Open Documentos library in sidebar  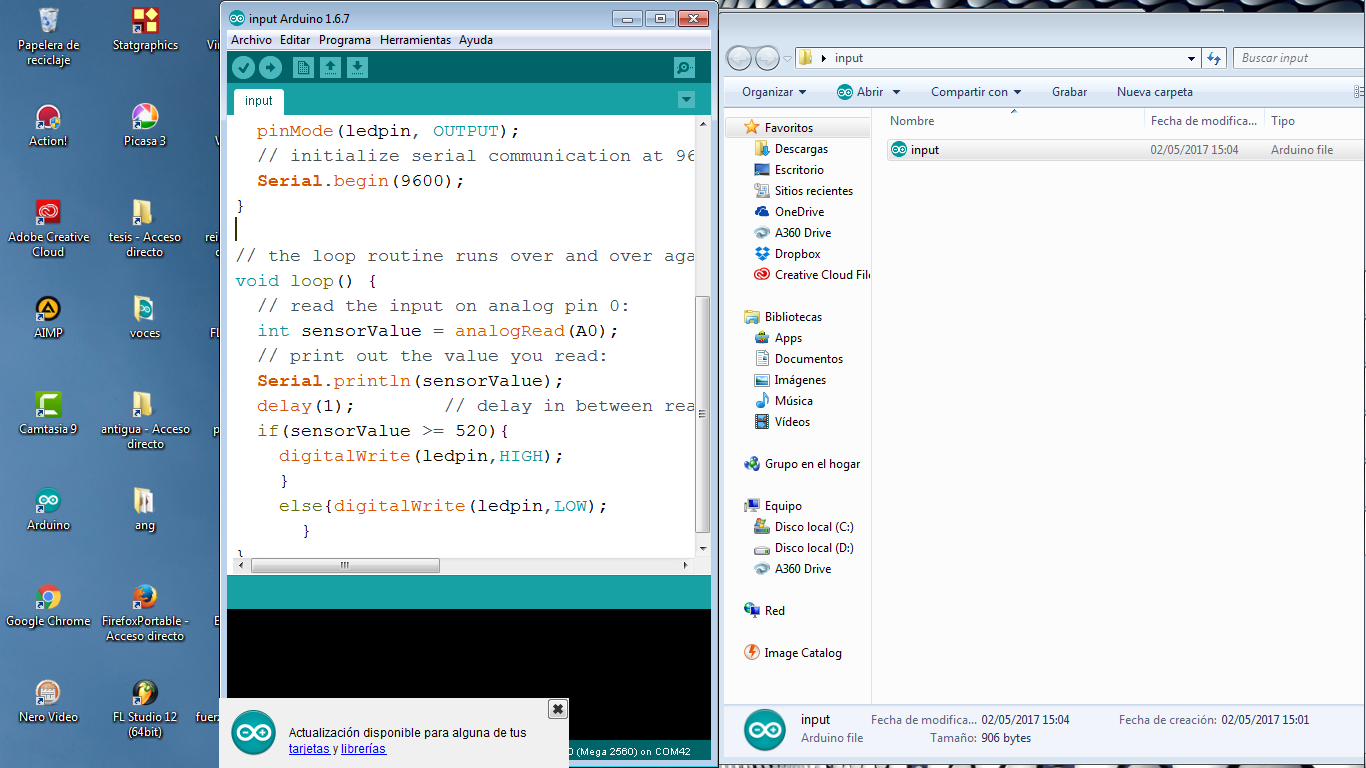[808, 359]
